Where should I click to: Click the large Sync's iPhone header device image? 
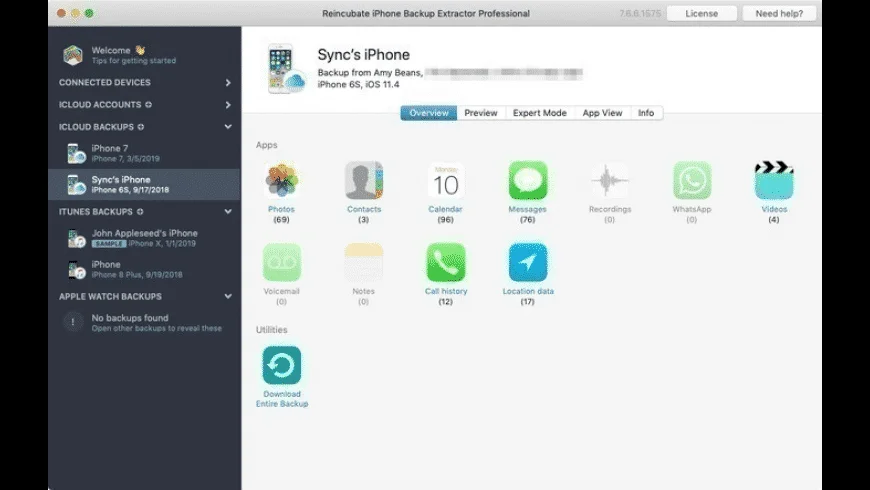pyautogui.click(x=286, y=69)
